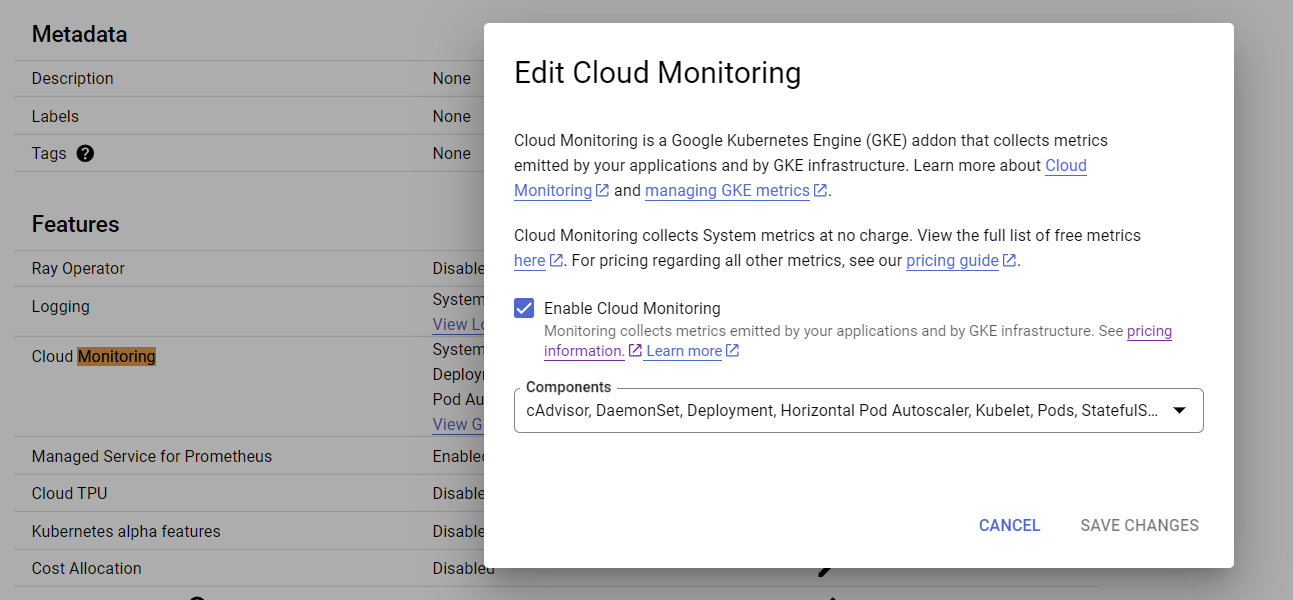Click the Tags row label
The width and height of the screenshot is (1293, 600).
pos(49,153)
